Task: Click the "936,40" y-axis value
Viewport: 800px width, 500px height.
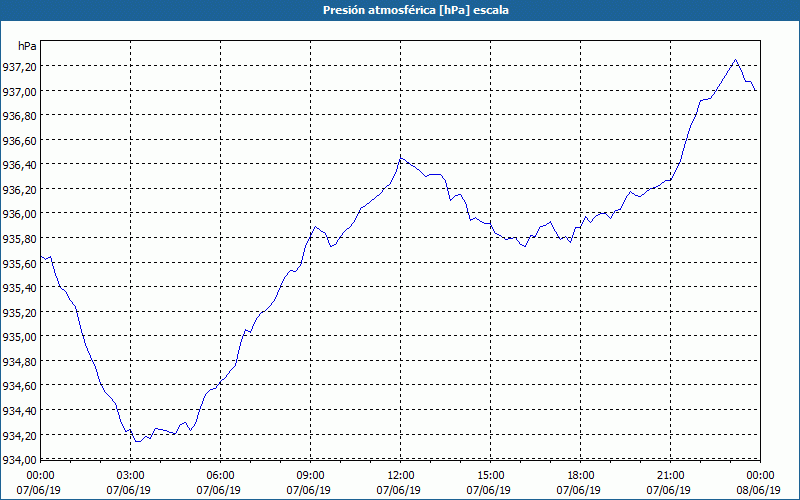Action: pos(19,165)
